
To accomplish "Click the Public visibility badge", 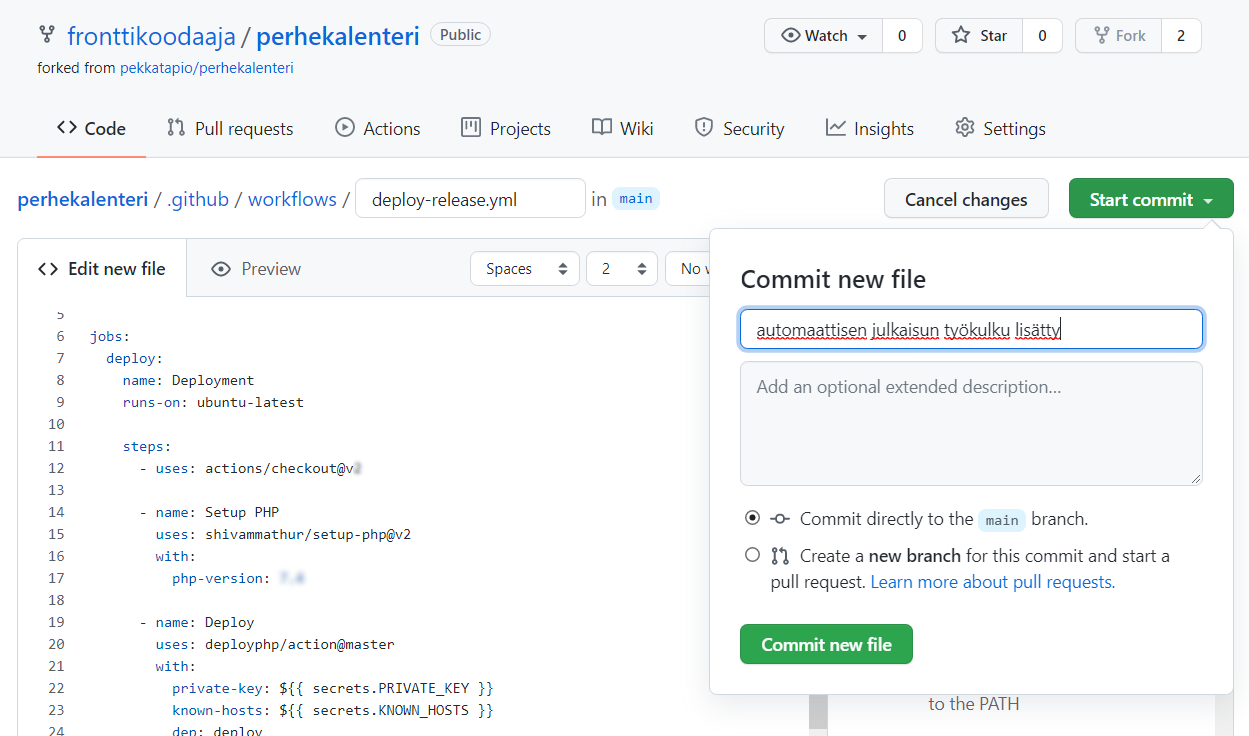I will point(460,35).
